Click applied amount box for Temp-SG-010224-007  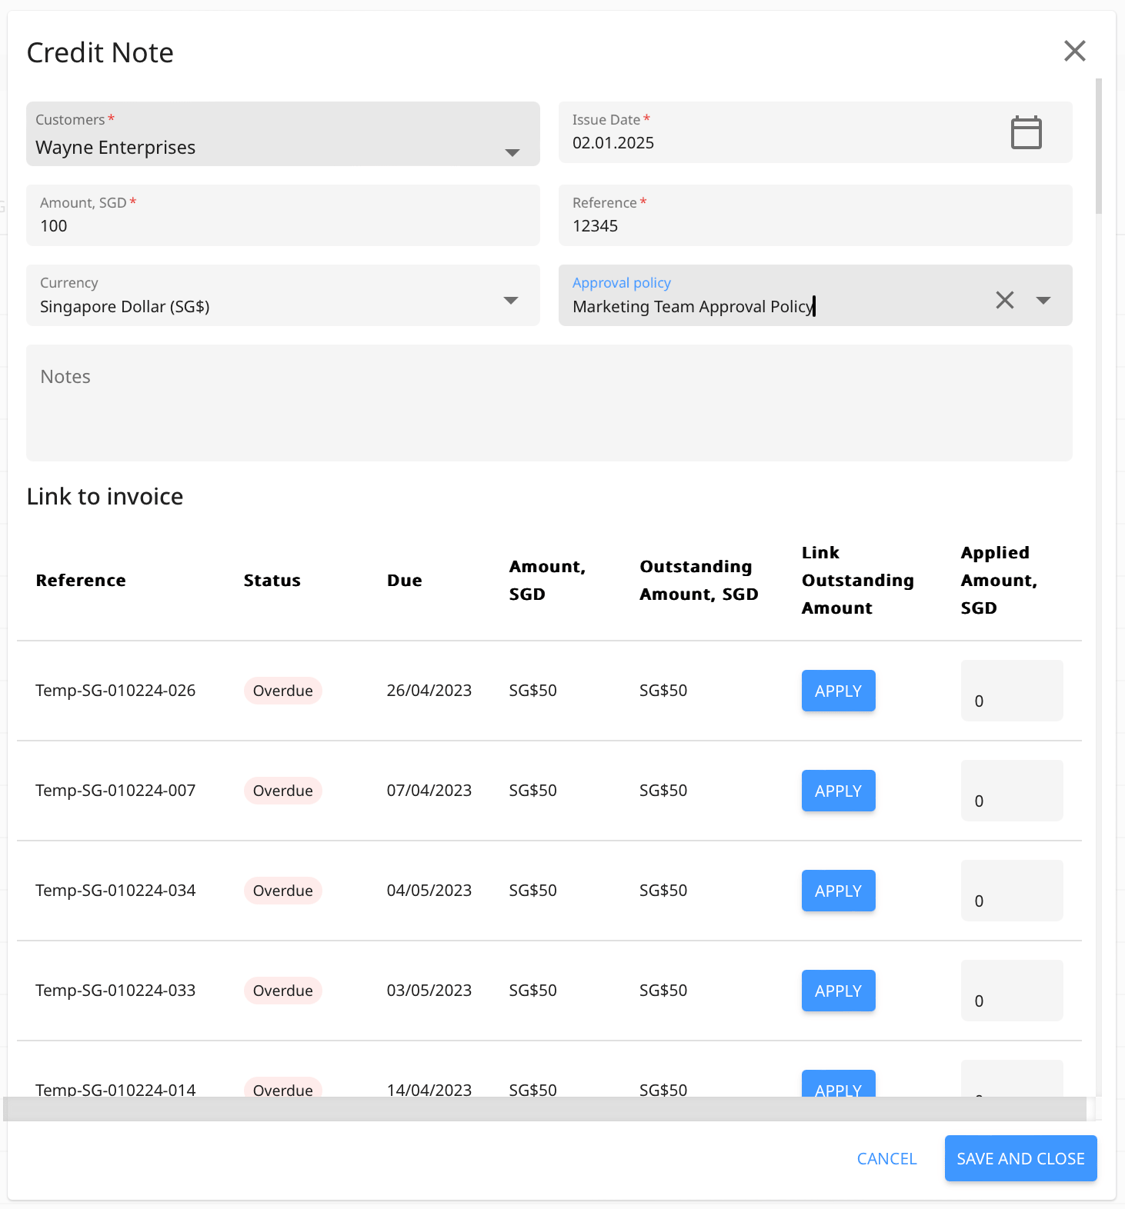tap(1011, 790)
